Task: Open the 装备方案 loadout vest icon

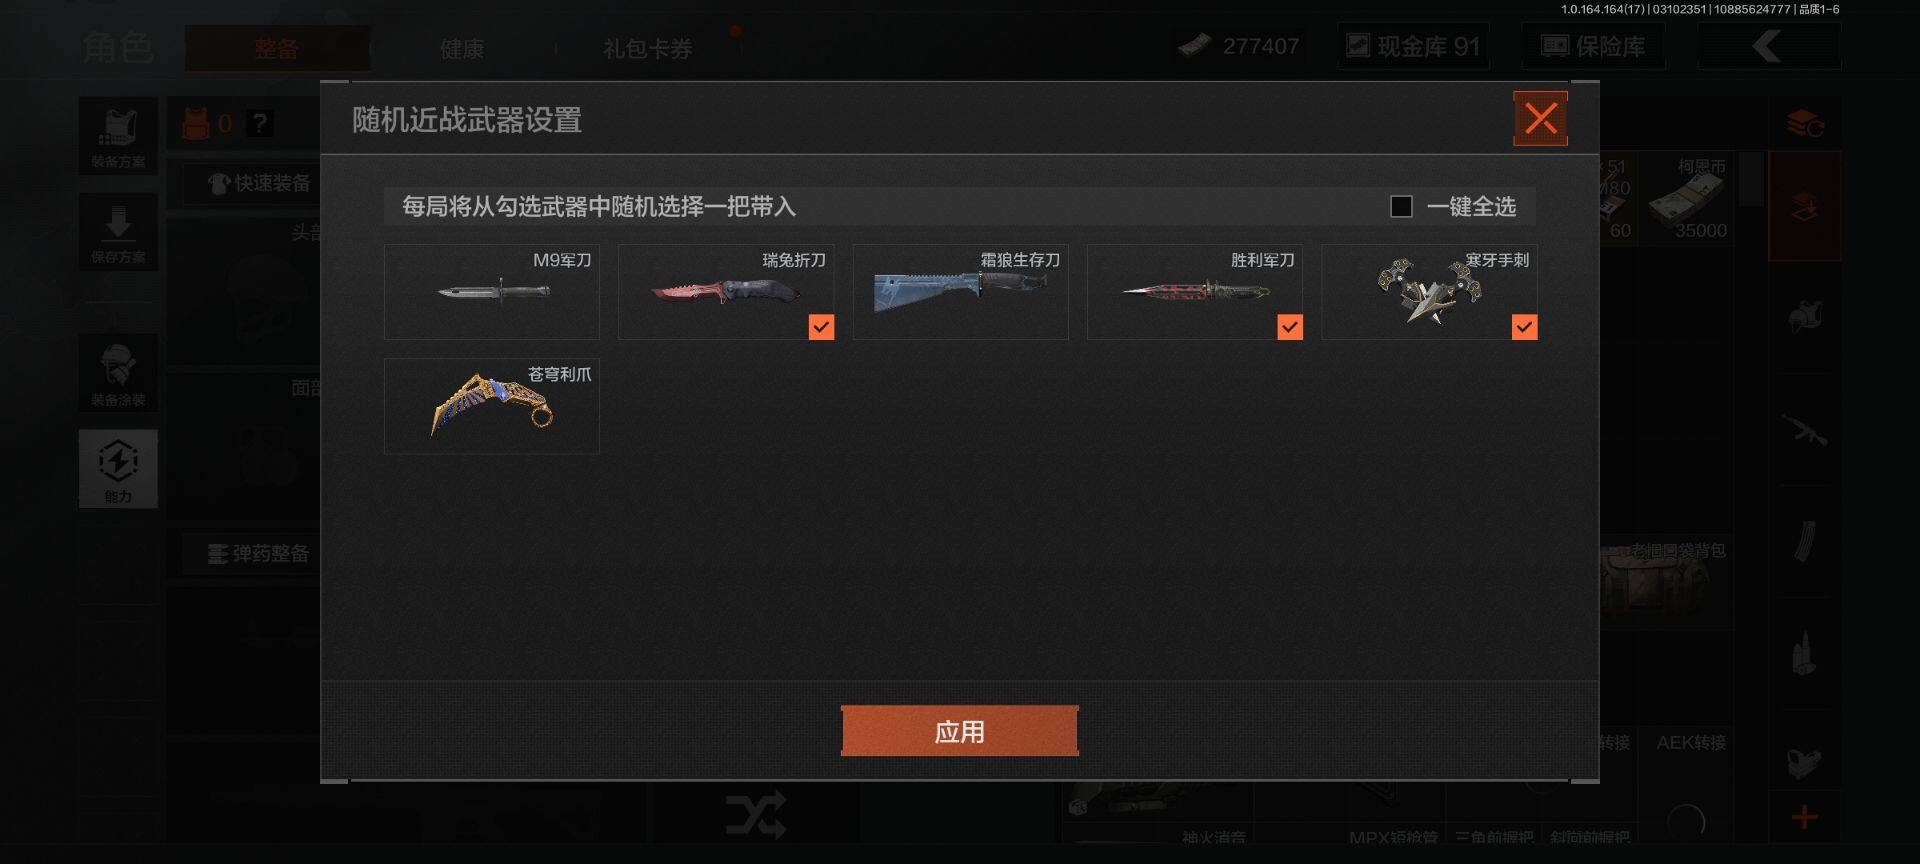Action: tap(118, 136)
